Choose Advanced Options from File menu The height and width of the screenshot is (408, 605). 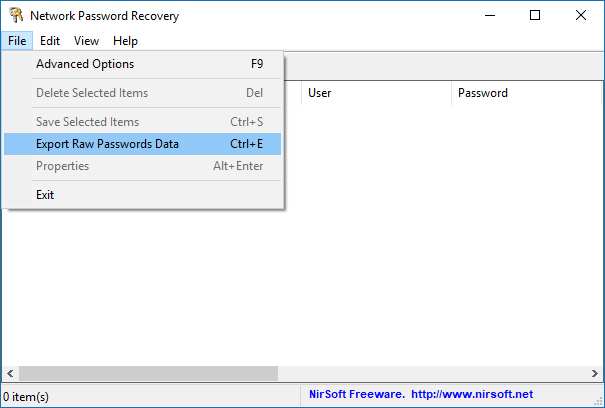click(142, 64)
